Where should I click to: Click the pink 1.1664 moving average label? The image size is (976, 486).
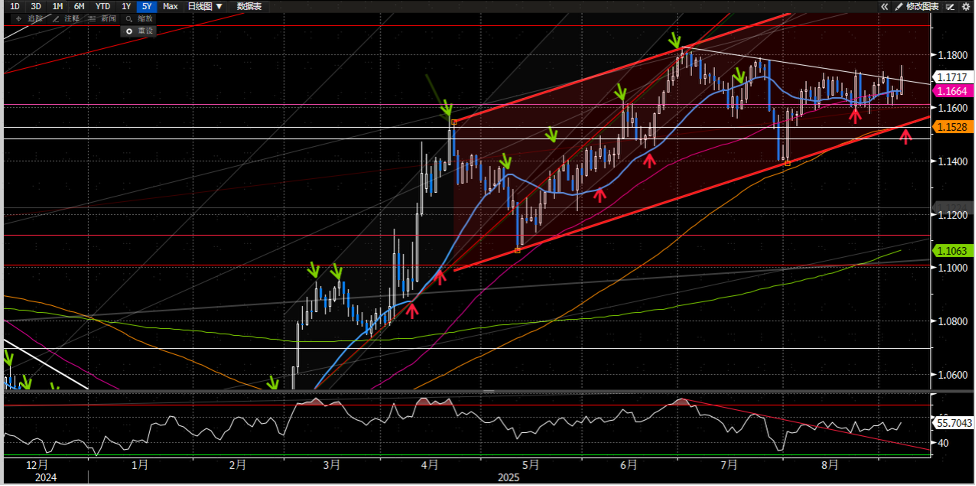click(x=954, y=91)
